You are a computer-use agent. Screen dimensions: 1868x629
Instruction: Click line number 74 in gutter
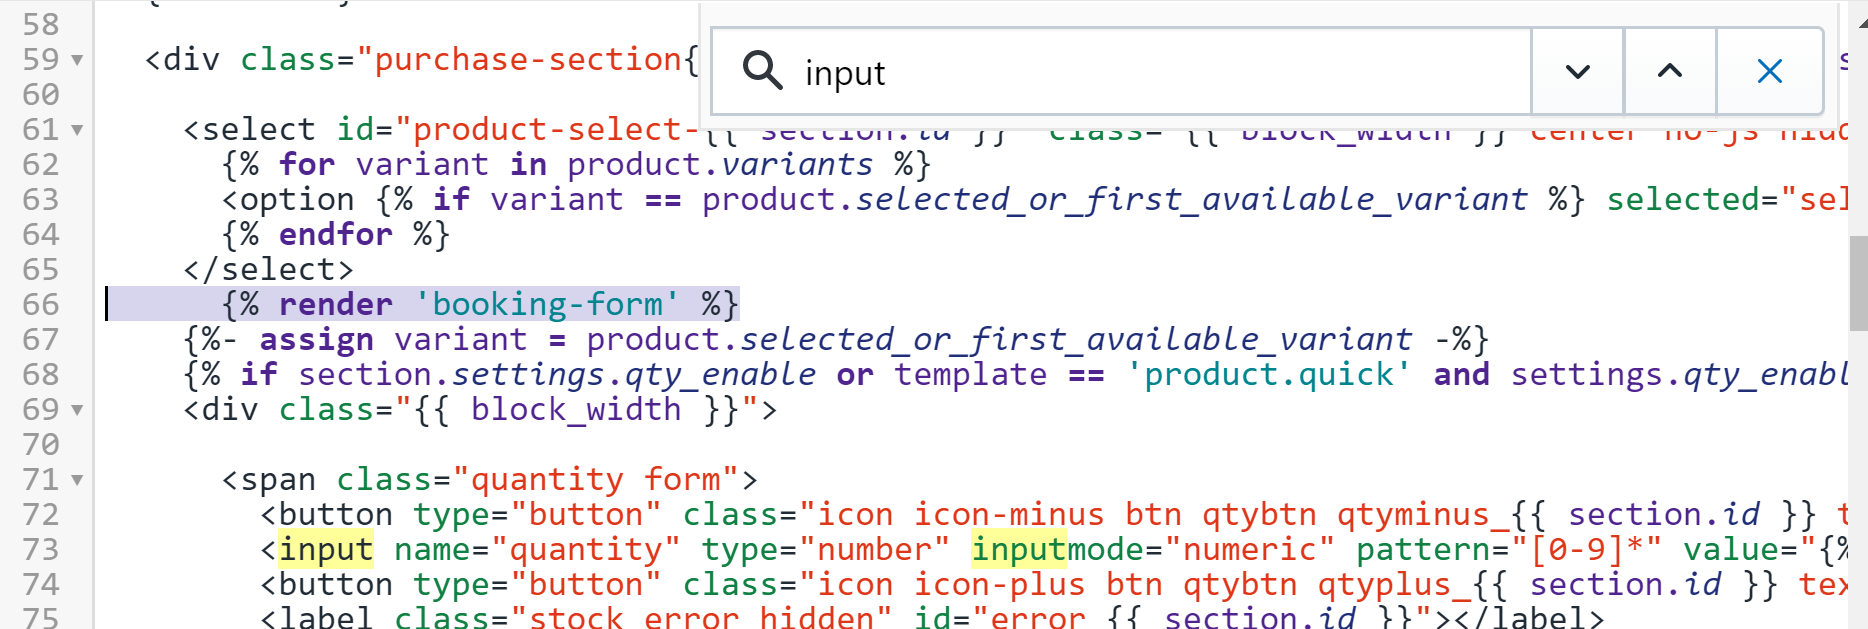(x=41, y=584)
